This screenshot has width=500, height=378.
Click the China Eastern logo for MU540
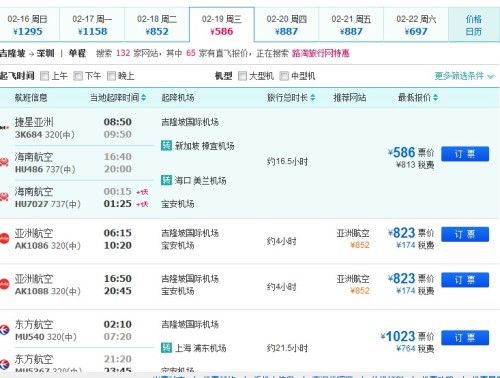(x=4, y=330)
